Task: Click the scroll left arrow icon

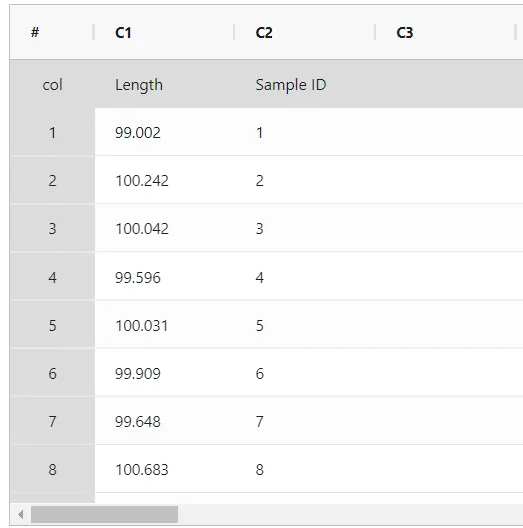Action: [x=21, y=514]
